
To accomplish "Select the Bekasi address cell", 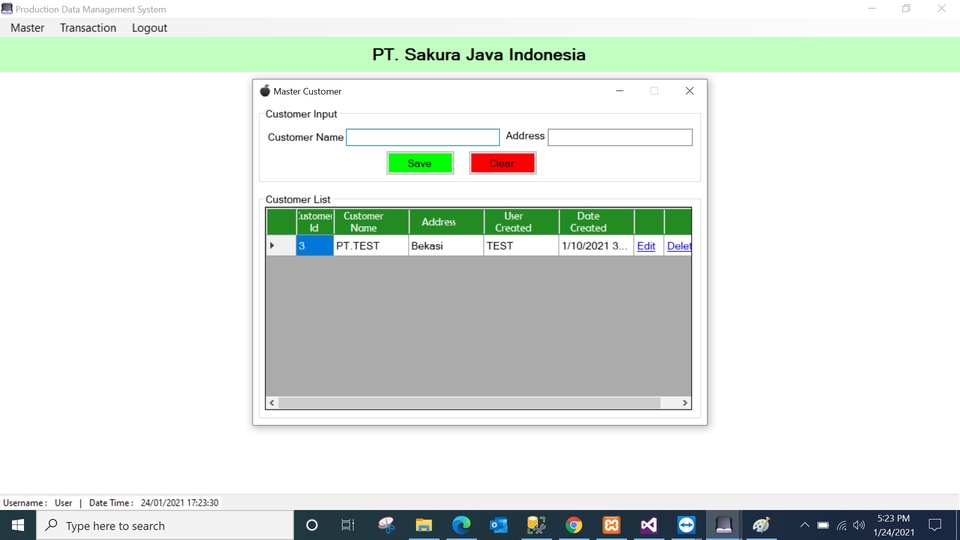I will [446, 246].
